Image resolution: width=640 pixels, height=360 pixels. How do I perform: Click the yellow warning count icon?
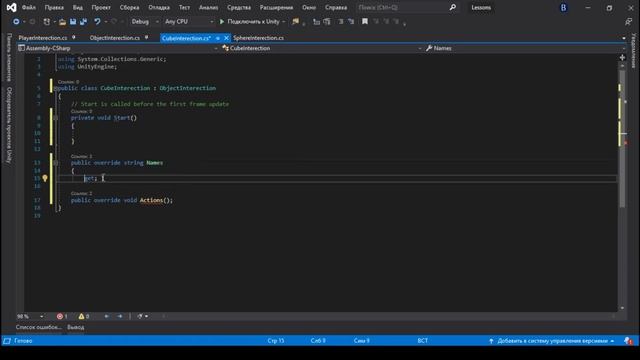coord(81,316)
